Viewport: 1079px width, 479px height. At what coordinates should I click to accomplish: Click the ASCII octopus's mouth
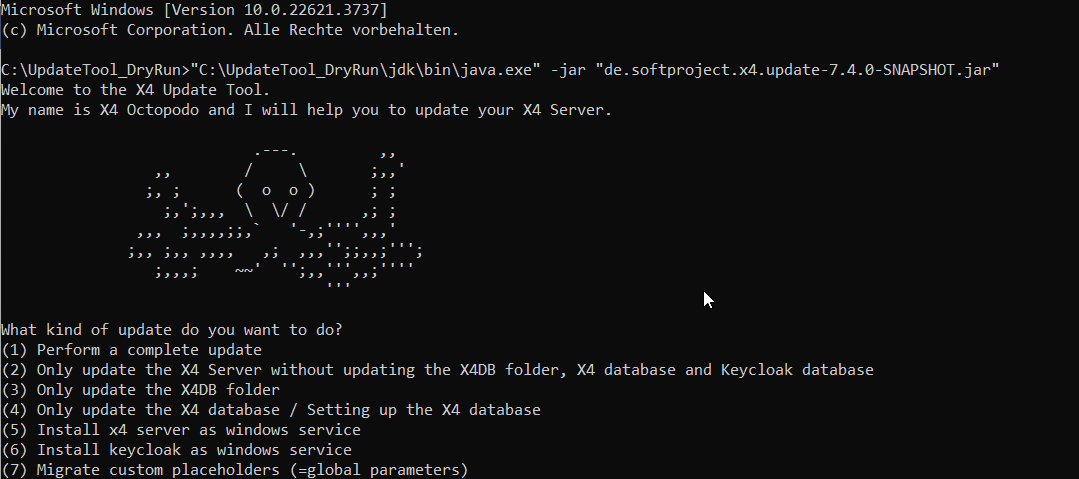point(281,210)
